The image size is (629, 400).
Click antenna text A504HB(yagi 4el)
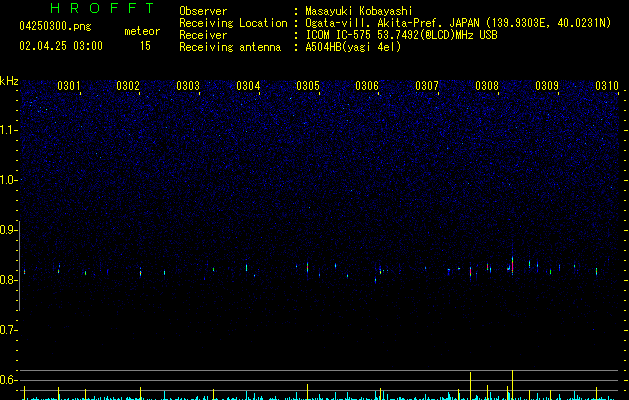click(353, 47)
